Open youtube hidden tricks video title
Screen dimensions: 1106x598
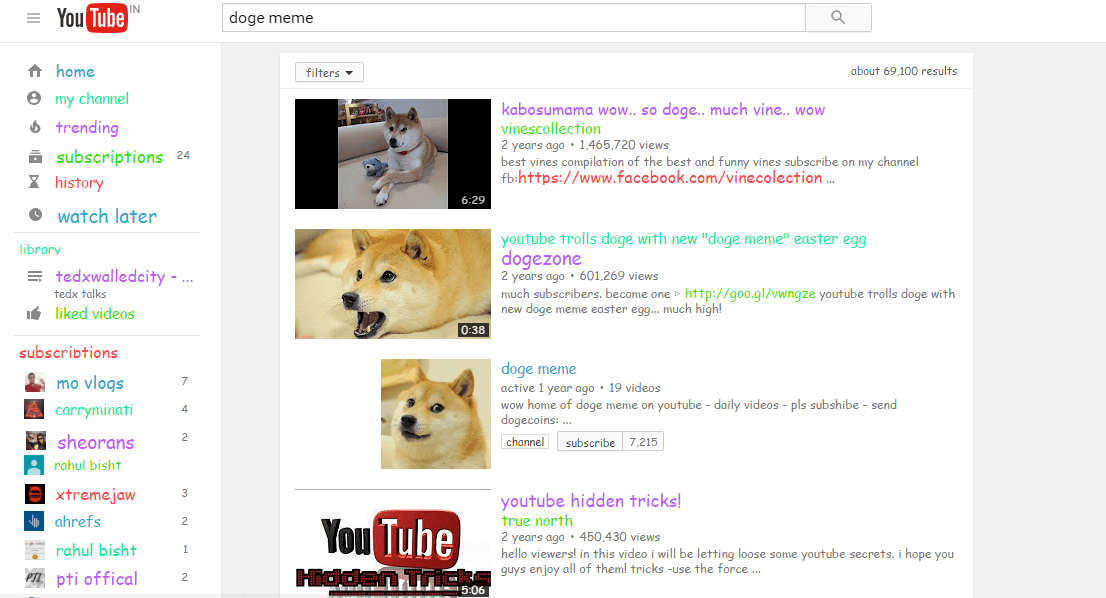(591, 501)
